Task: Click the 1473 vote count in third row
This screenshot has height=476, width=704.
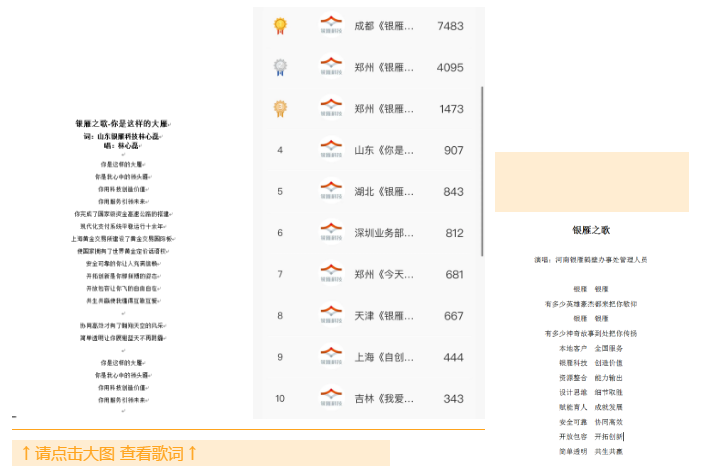Action: [x=451, y=108]
